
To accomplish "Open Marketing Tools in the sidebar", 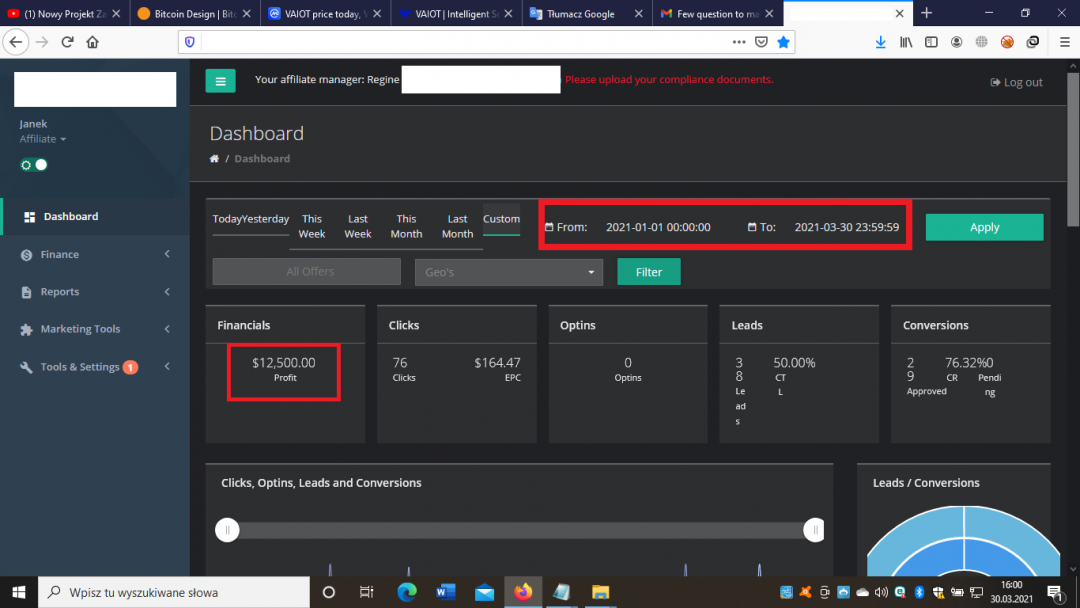I will pos(95,329).
